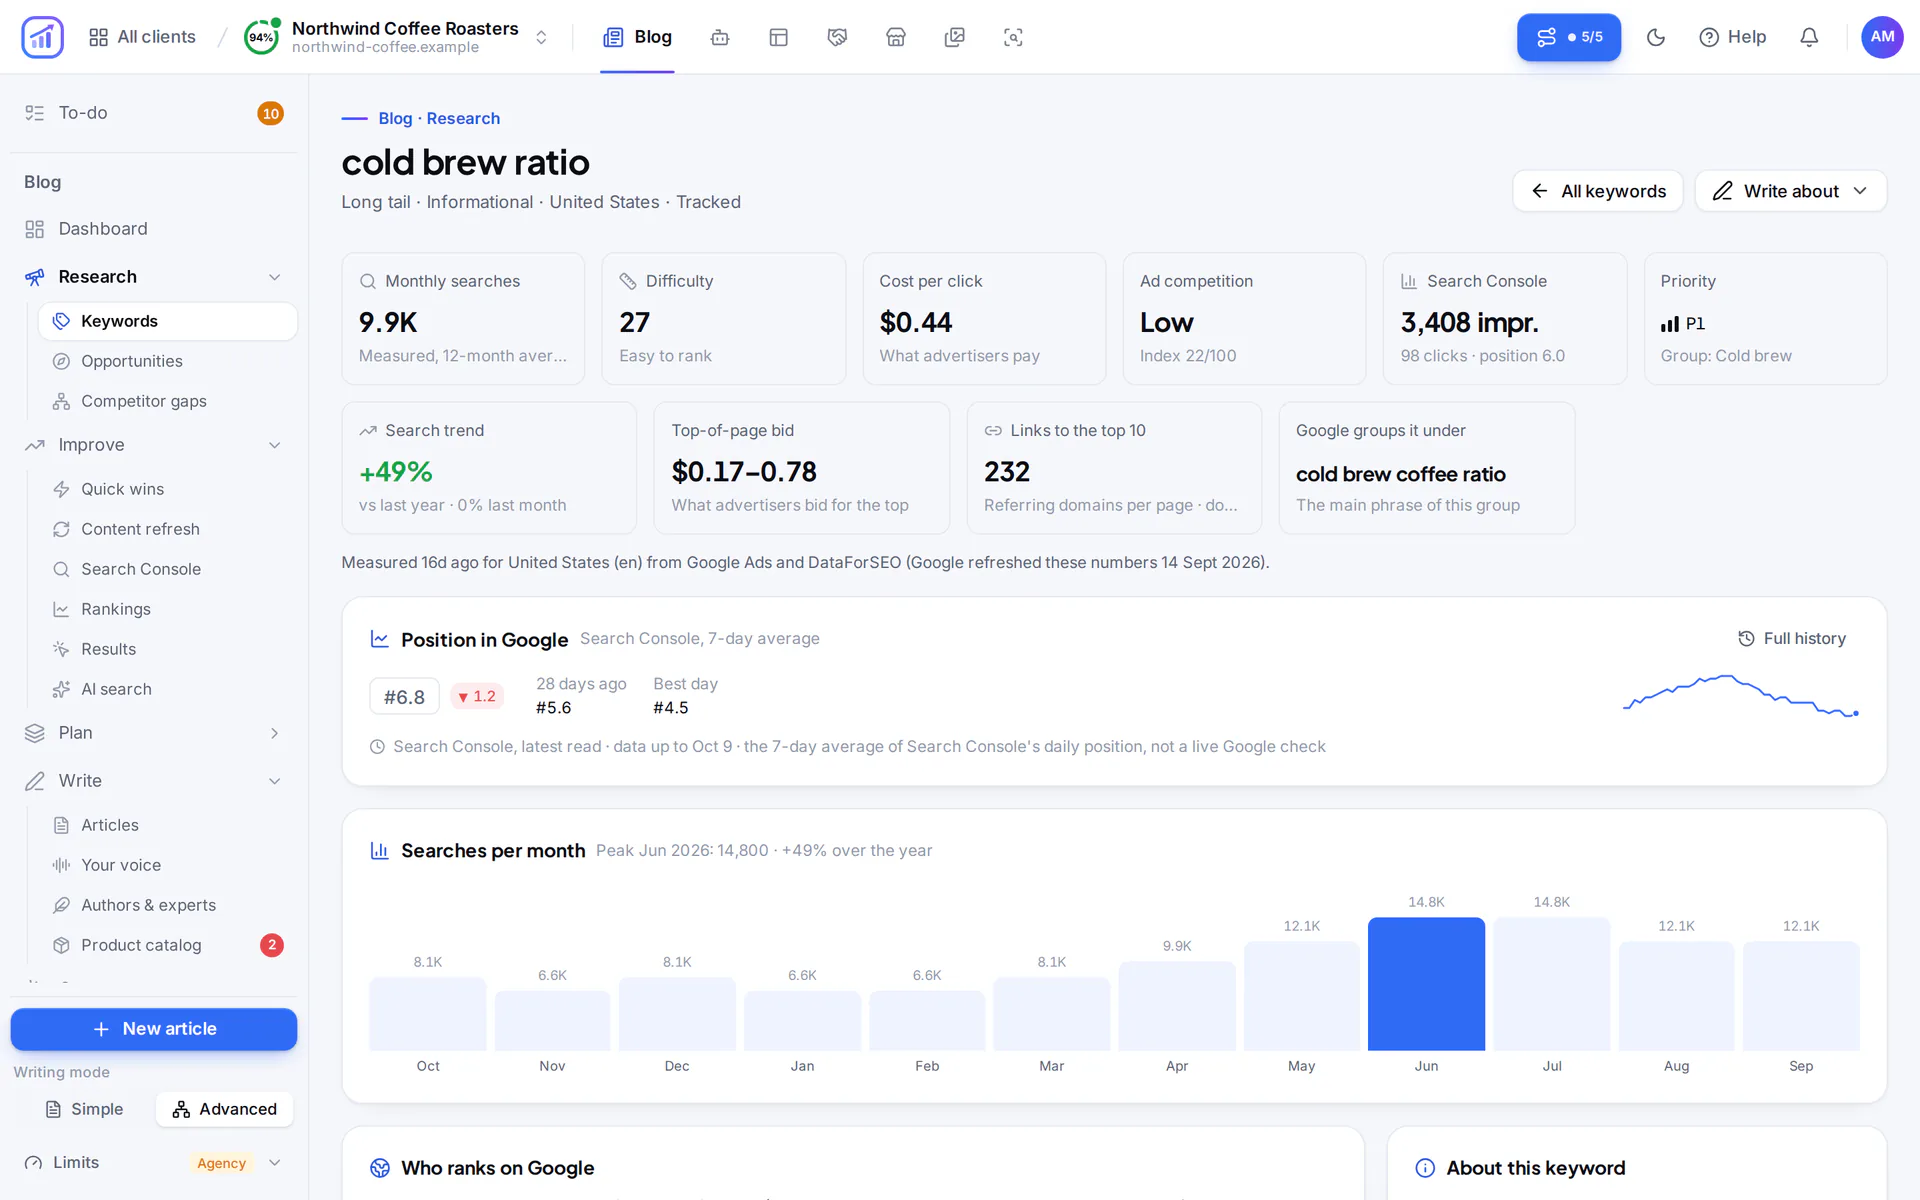Select the May bar in Searches chart

(x=1301, y=995)
